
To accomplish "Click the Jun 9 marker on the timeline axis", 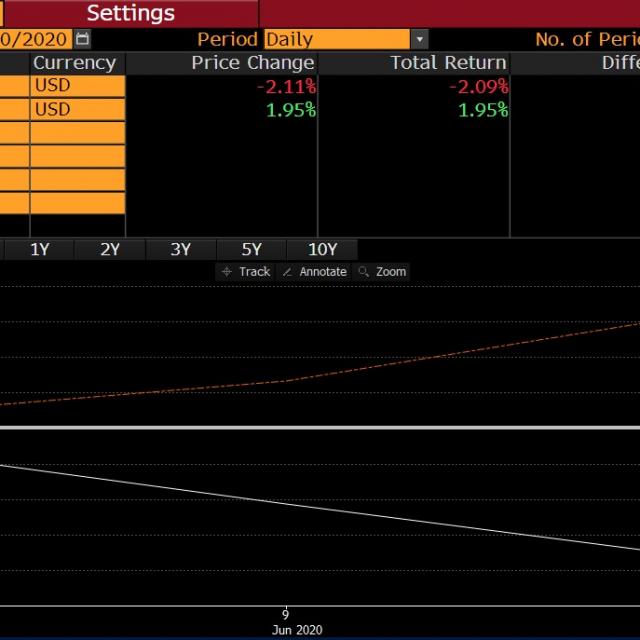I will point(285,614).
